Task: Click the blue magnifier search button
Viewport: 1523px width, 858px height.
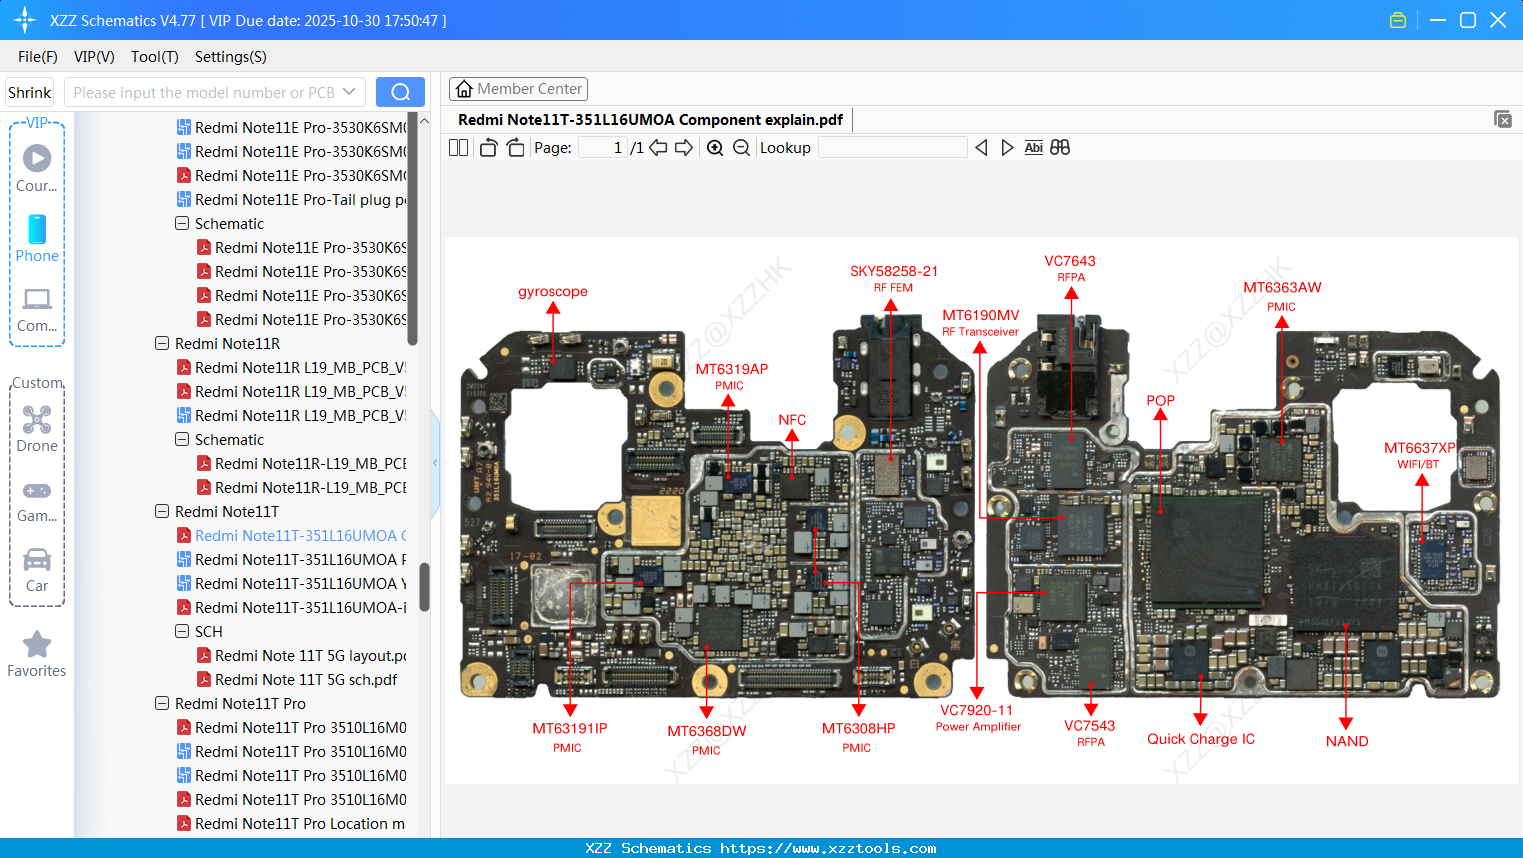Action: pyautogui.click(x=400, y=90)
